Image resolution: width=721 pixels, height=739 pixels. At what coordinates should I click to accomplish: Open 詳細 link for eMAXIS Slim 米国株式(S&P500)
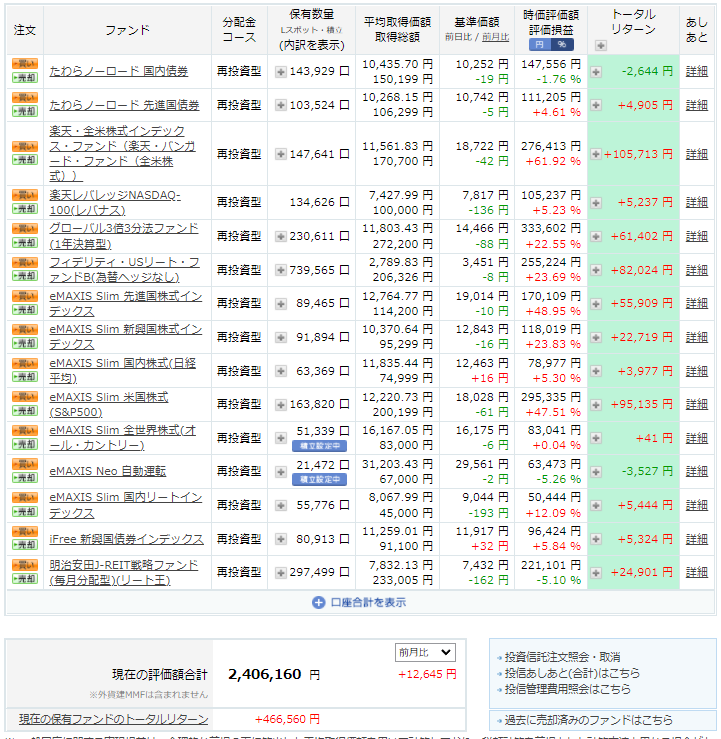pyautogui.click(x=696, y=404)
